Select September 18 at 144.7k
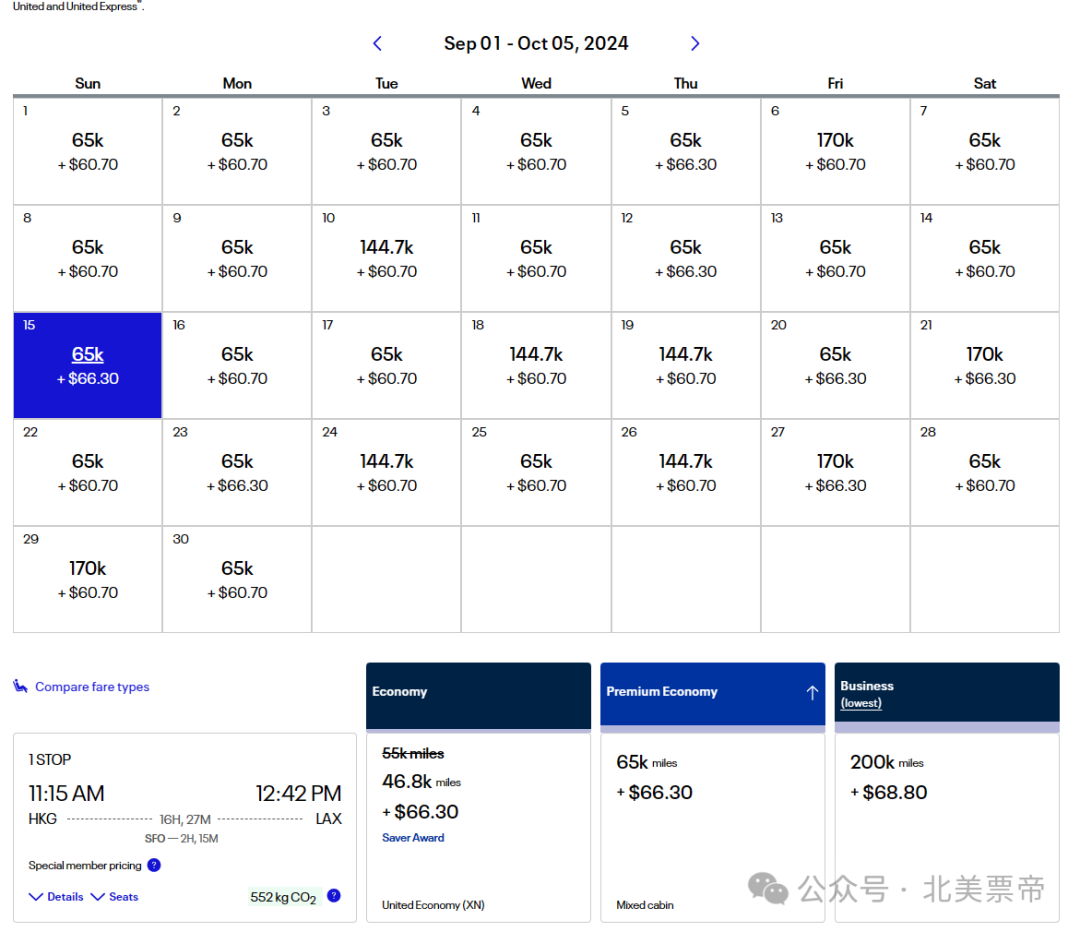 coord(536,365)
